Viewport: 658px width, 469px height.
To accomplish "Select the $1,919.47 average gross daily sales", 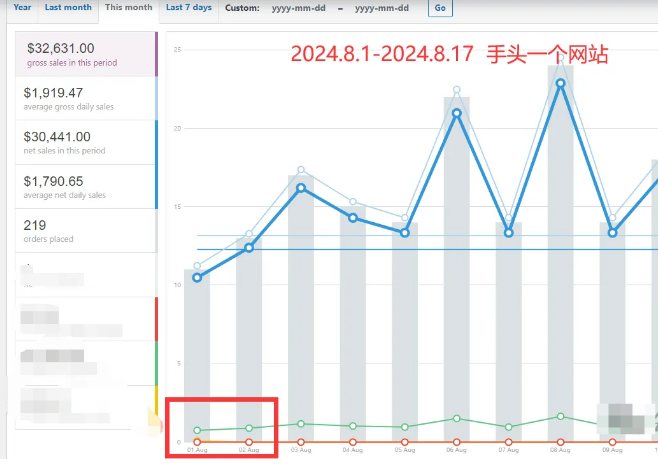I will coord(86,98).
